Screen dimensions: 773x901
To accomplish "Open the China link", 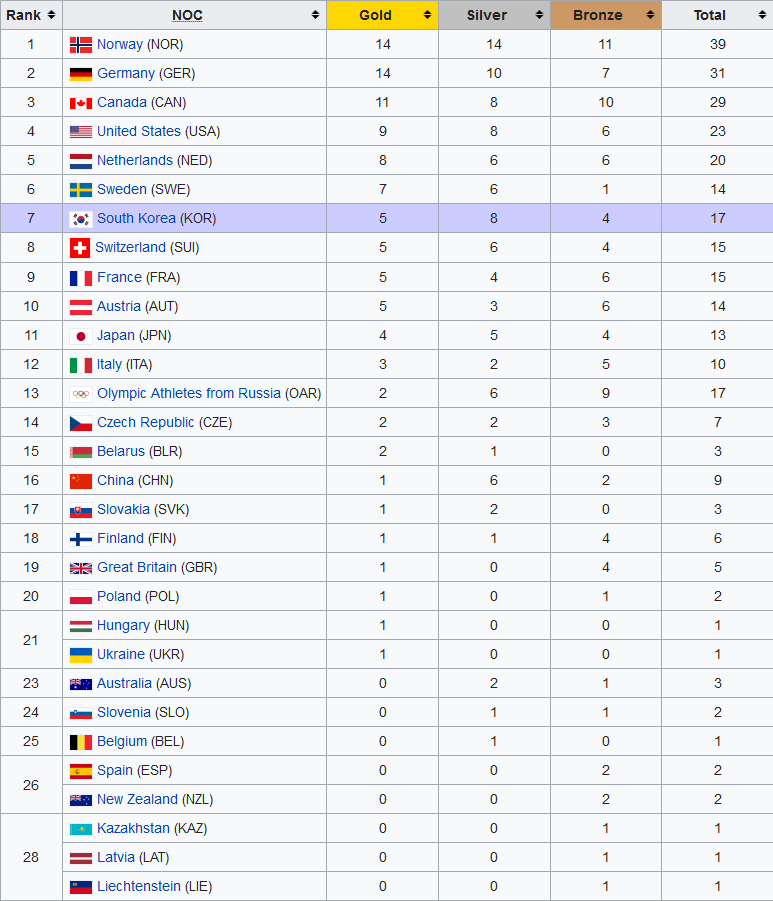I will 115,480.
